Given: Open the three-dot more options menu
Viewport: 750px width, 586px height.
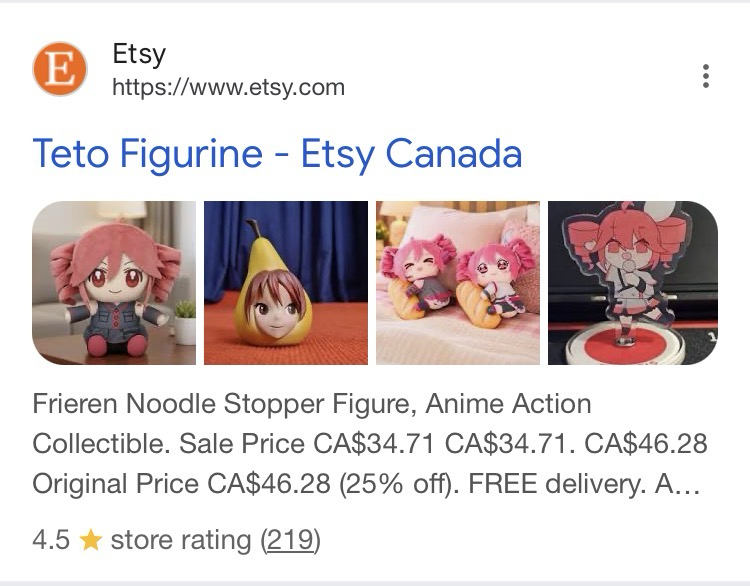Looking at the screenshot, I should click(x=706, y=76).
